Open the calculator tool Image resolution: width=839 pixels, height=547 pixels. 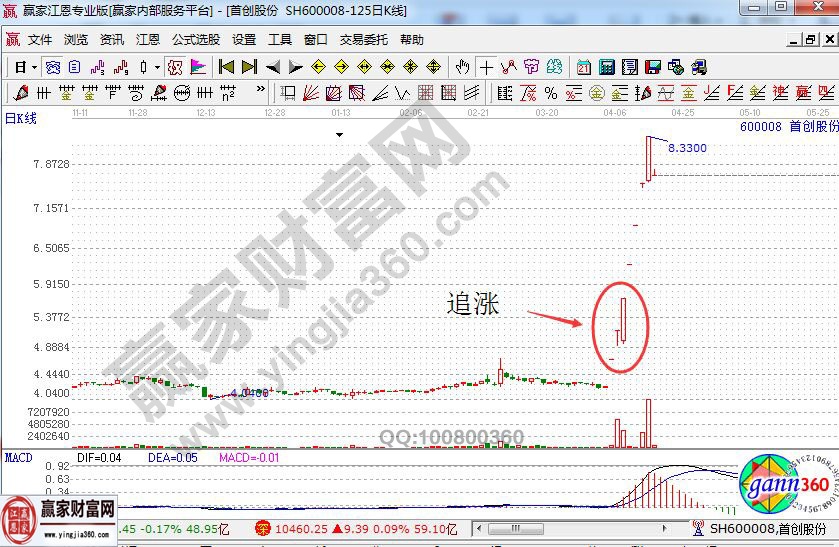(x=607, y=67)
